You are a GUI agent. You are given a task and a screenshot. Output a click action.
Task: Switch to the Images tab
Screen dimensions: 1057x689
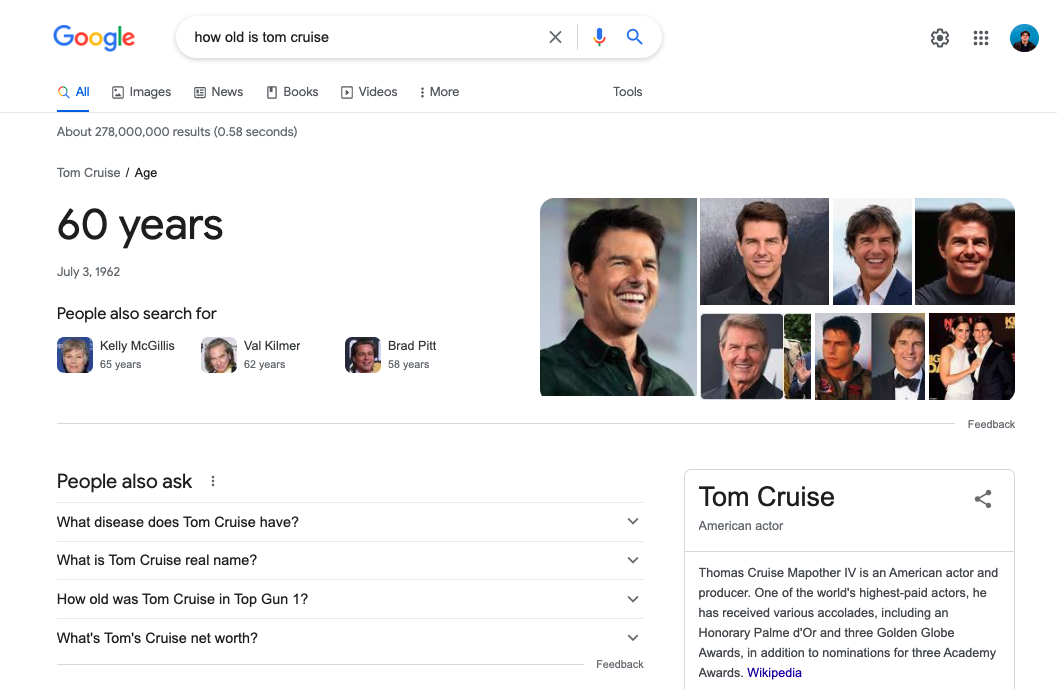[x=141, y=92]
